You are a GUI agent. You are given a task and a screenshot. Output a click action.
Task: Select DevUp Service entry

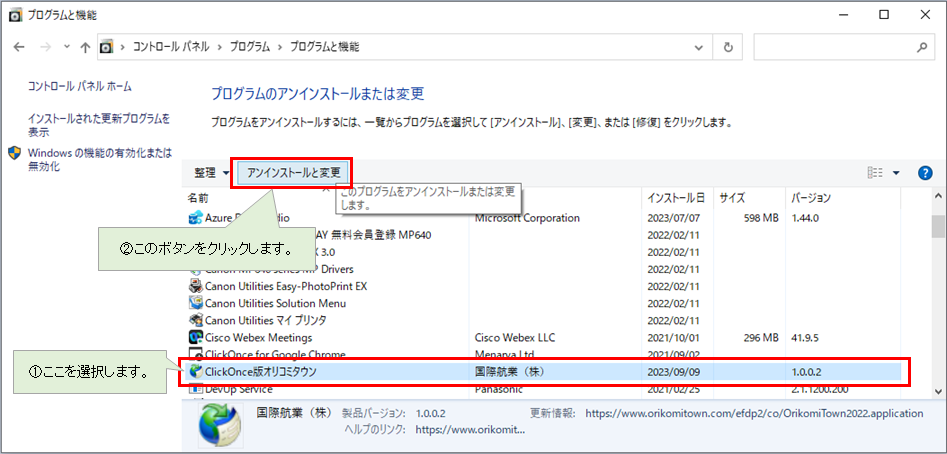tap(544, 389)
